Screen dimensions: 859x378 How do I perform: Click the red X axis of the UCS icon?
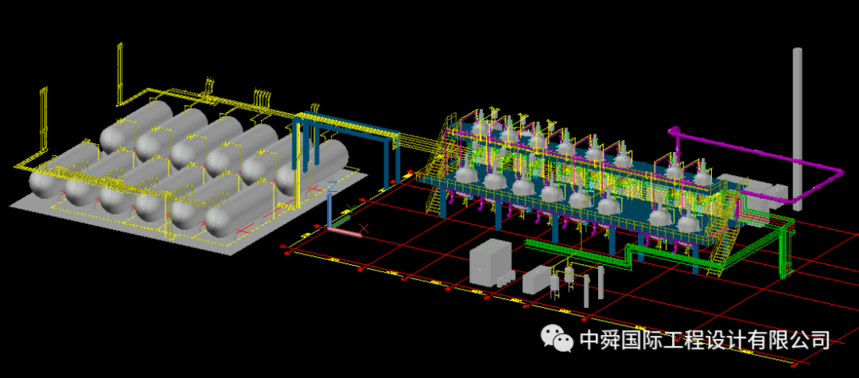point(345,232)
